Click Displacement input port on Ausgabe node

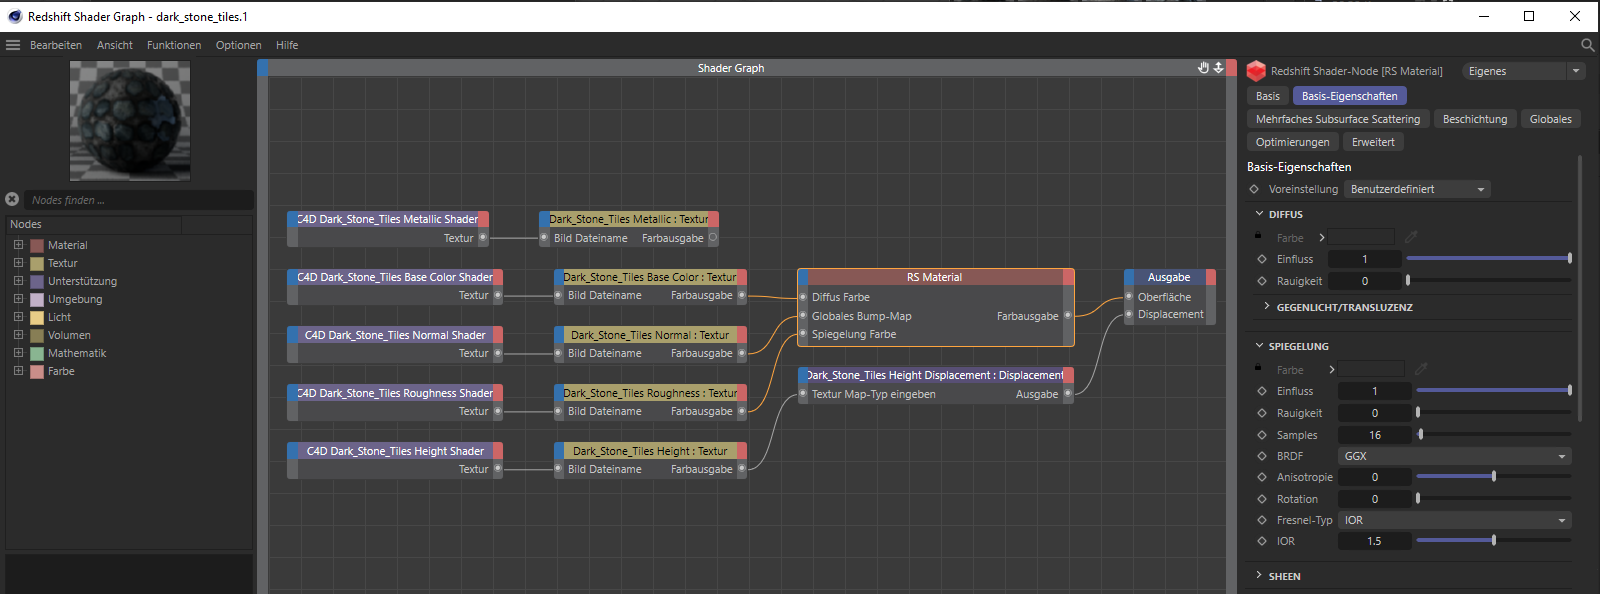1129,314
